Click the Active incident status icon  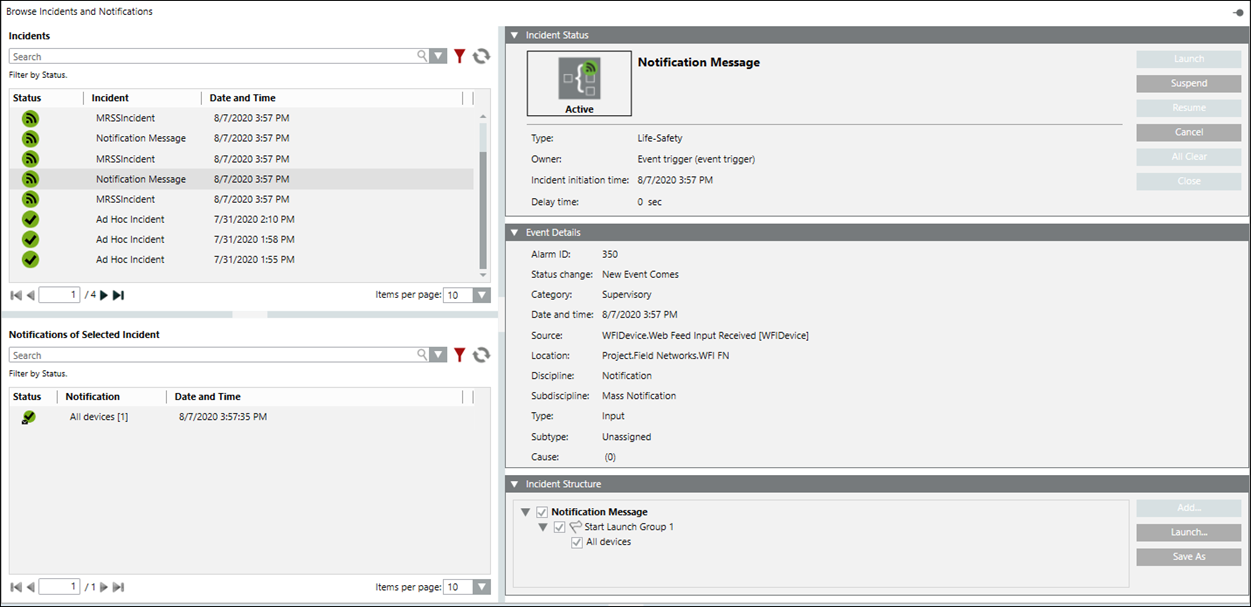[579, 83]
